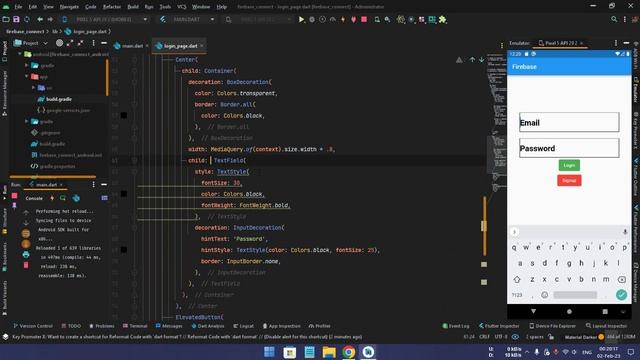Select build.gradle file in project tree
The width and height of the screenshot is (640, 360).
pyautogui.click(x=54, y=99)
